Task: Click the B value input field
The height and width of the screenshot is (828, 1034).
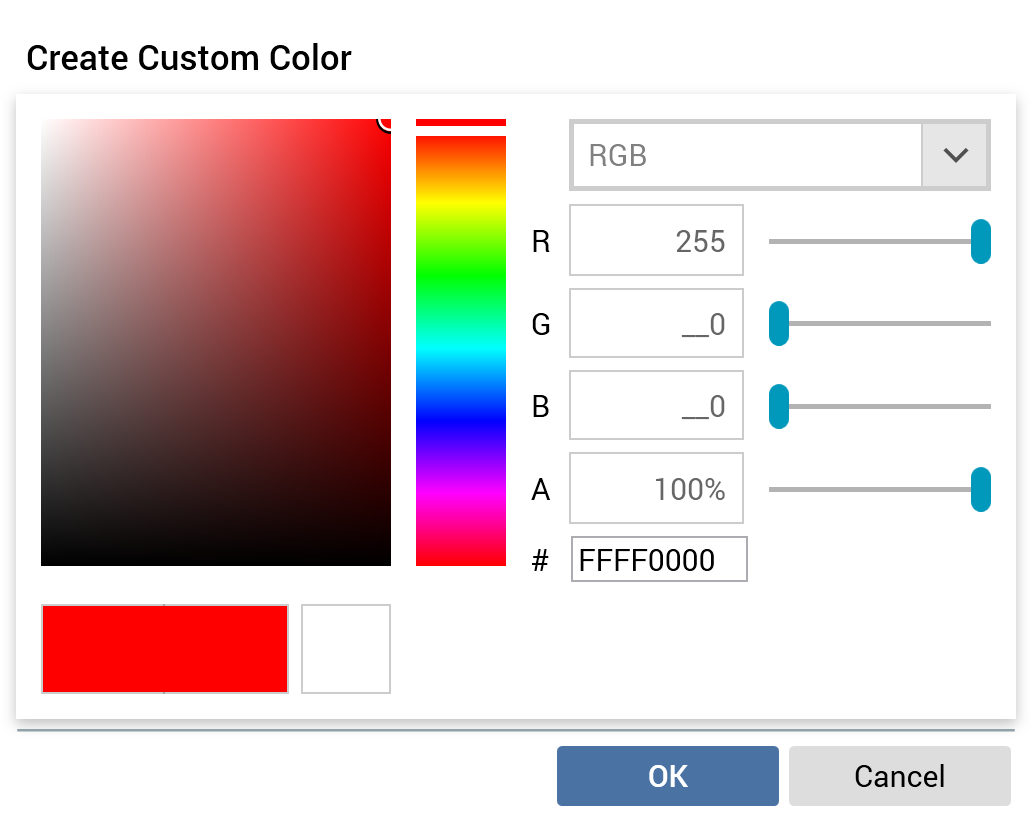Action: coord(656,407)
